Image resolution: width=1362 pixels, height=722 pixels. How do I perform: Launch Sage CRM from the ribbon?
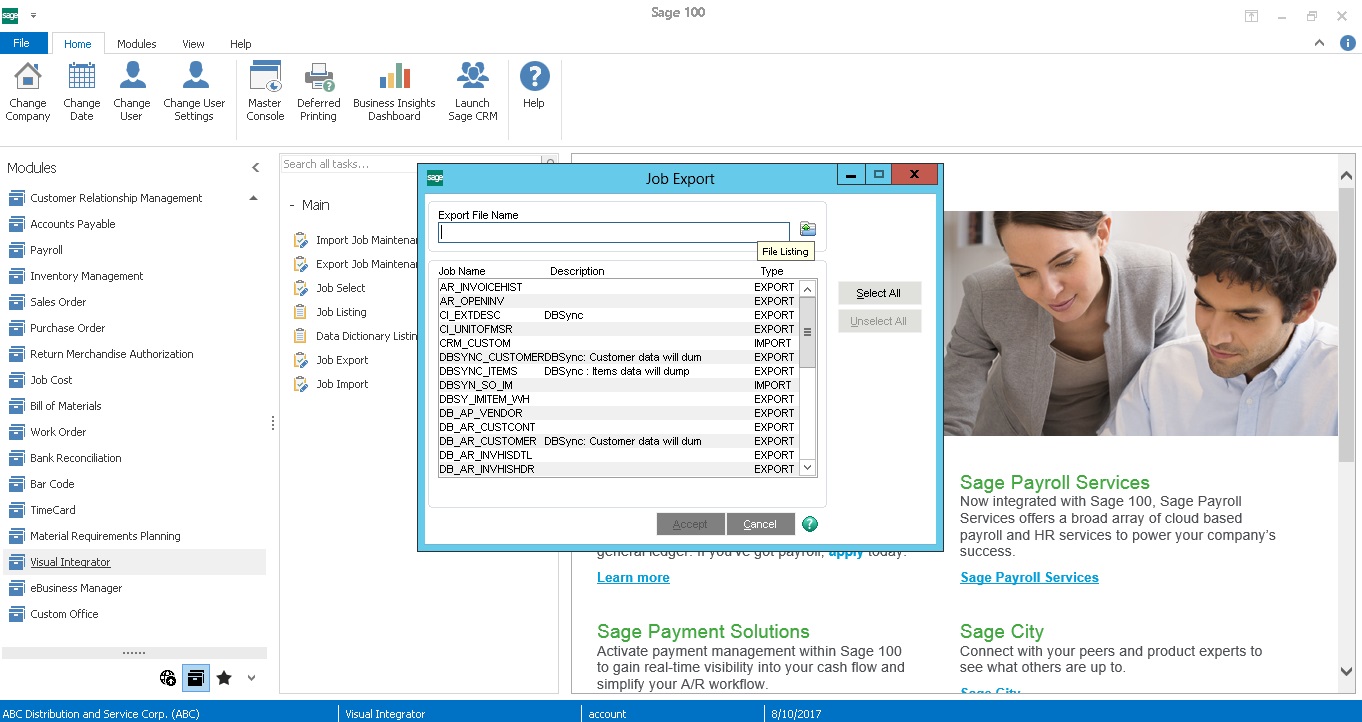[x=472, y=78]
